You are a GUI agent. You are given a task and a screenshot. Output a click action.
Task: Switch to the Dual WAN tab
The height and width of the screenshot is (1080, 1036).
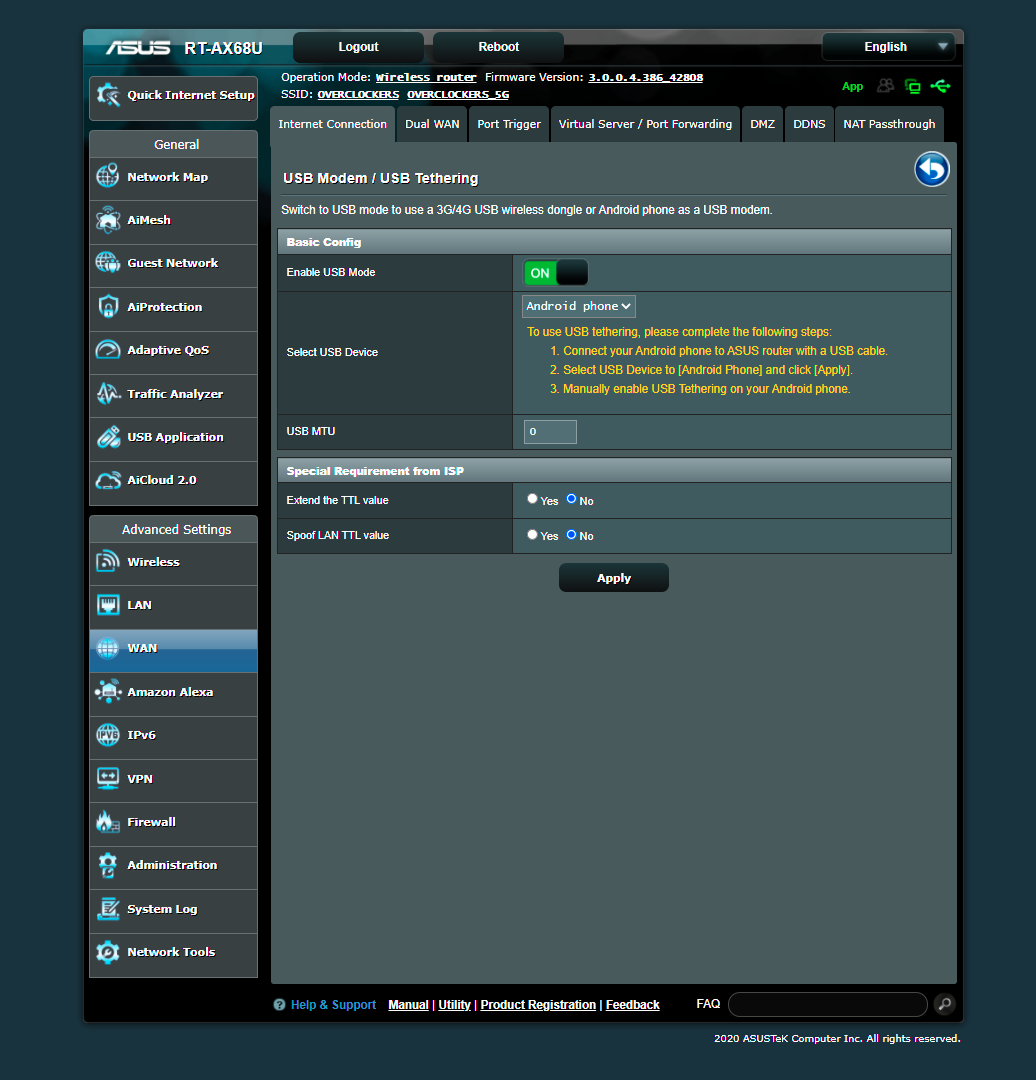432,125
